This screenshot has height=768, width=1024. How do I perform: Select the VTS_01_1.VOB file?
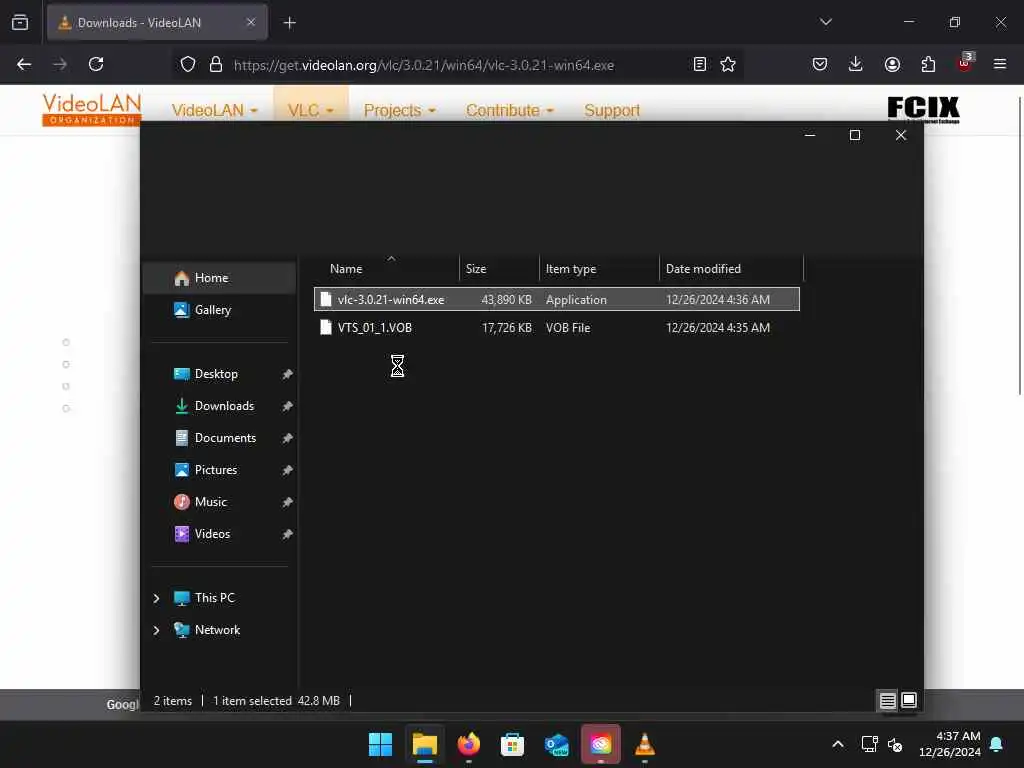pos(556,328)
